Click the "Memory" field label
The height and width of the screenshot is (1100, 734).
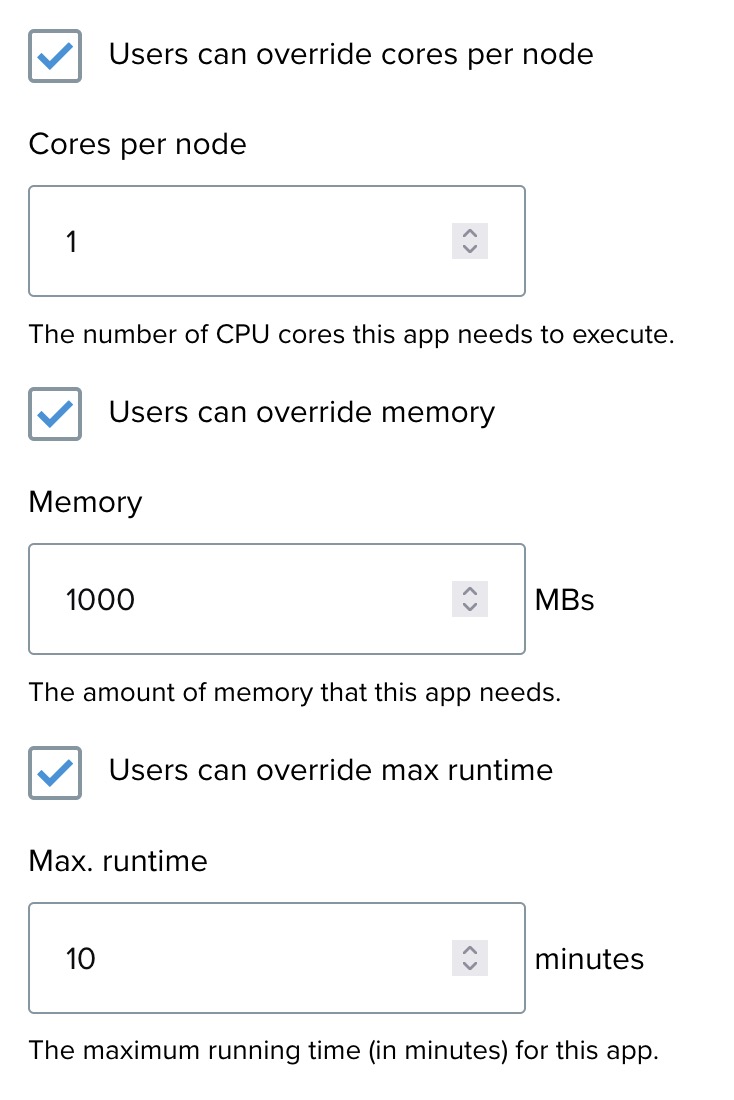86,502
